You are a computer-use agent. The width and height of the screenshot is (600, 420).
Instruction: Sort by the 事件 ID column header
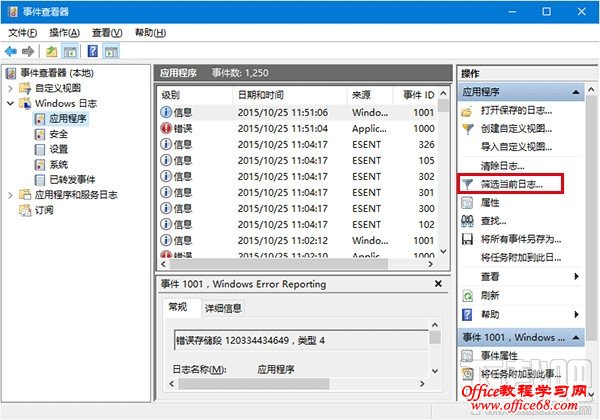coord(415,95)
